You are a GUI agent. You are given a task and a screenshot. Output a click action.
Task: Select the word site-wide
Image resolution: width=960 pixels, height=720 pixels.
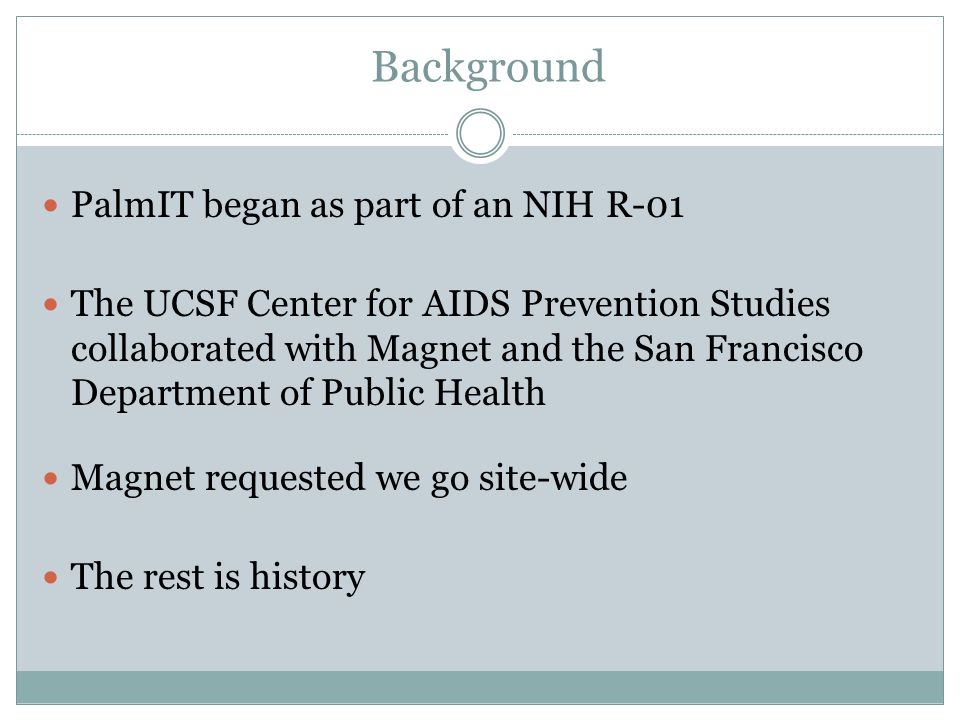[x=553, y=478]
